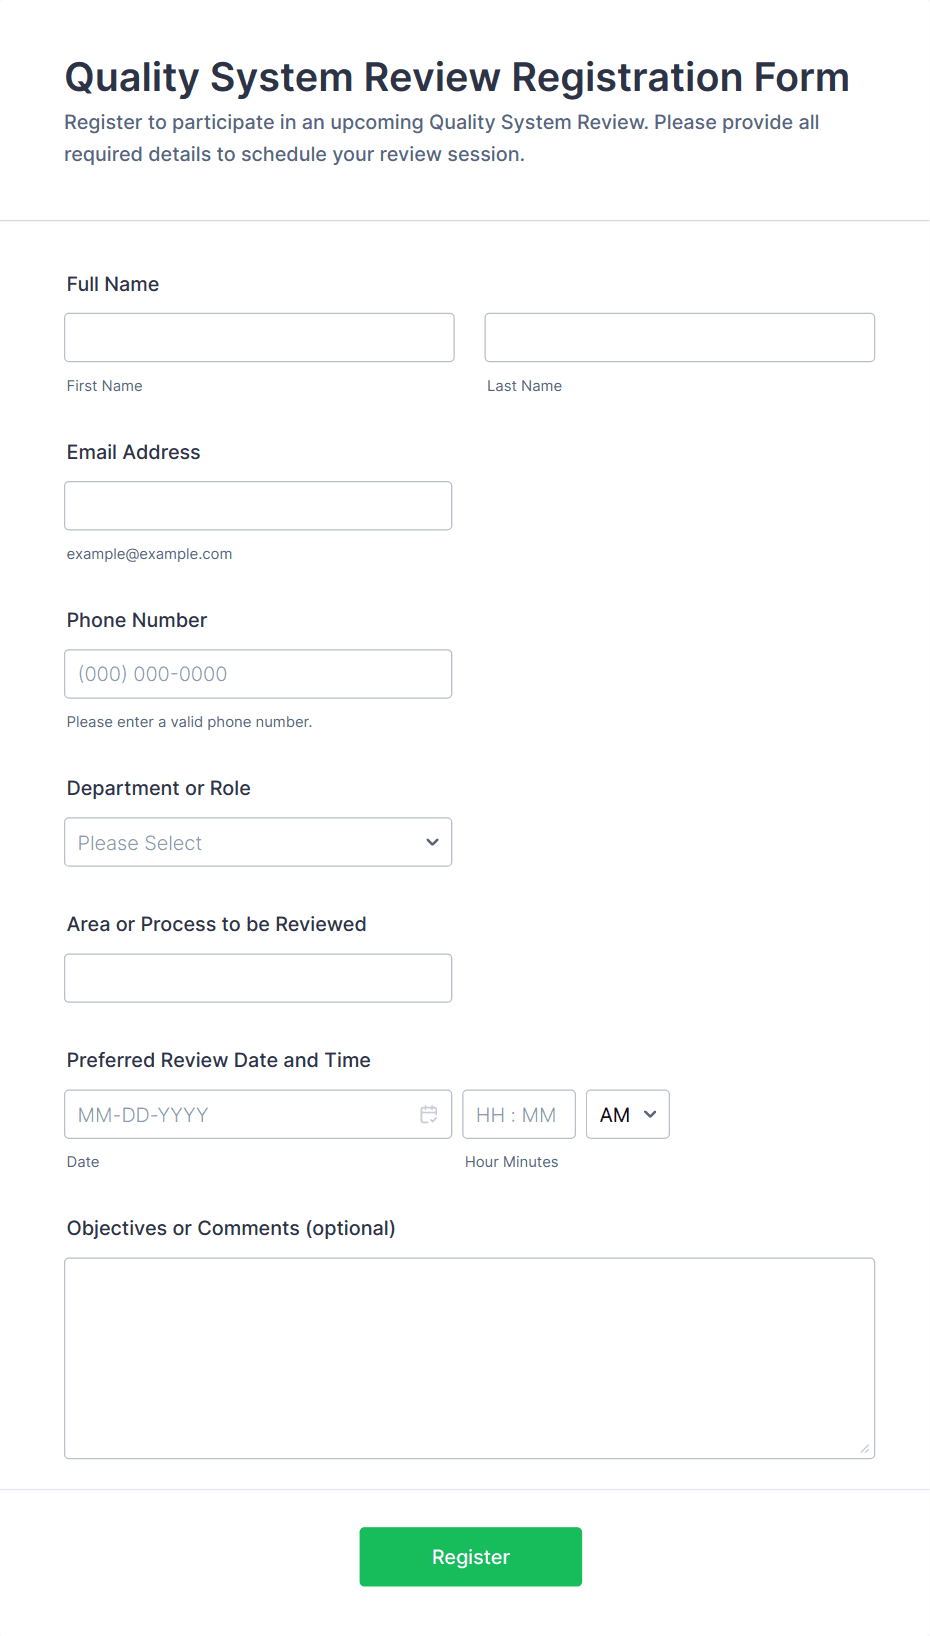Select the Email Address text box
This screenshot has width=930, height=1636.
pyautogui.click(x=258, y=506)
